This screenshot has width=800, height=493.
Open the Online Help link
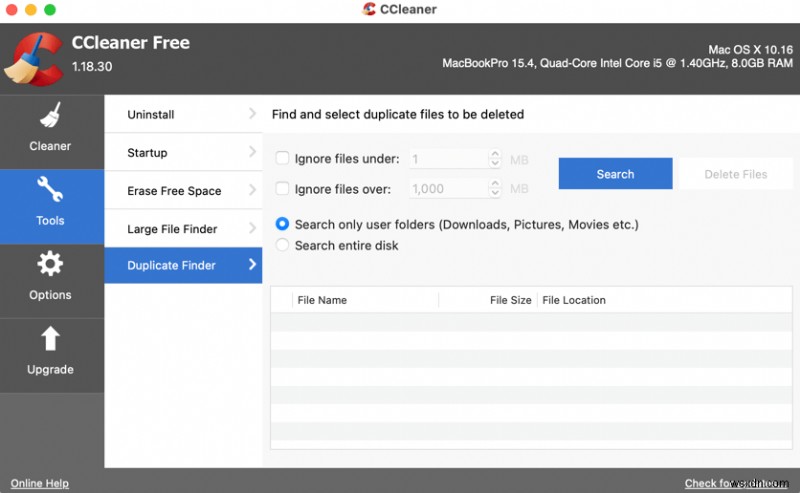coord(40,483)
